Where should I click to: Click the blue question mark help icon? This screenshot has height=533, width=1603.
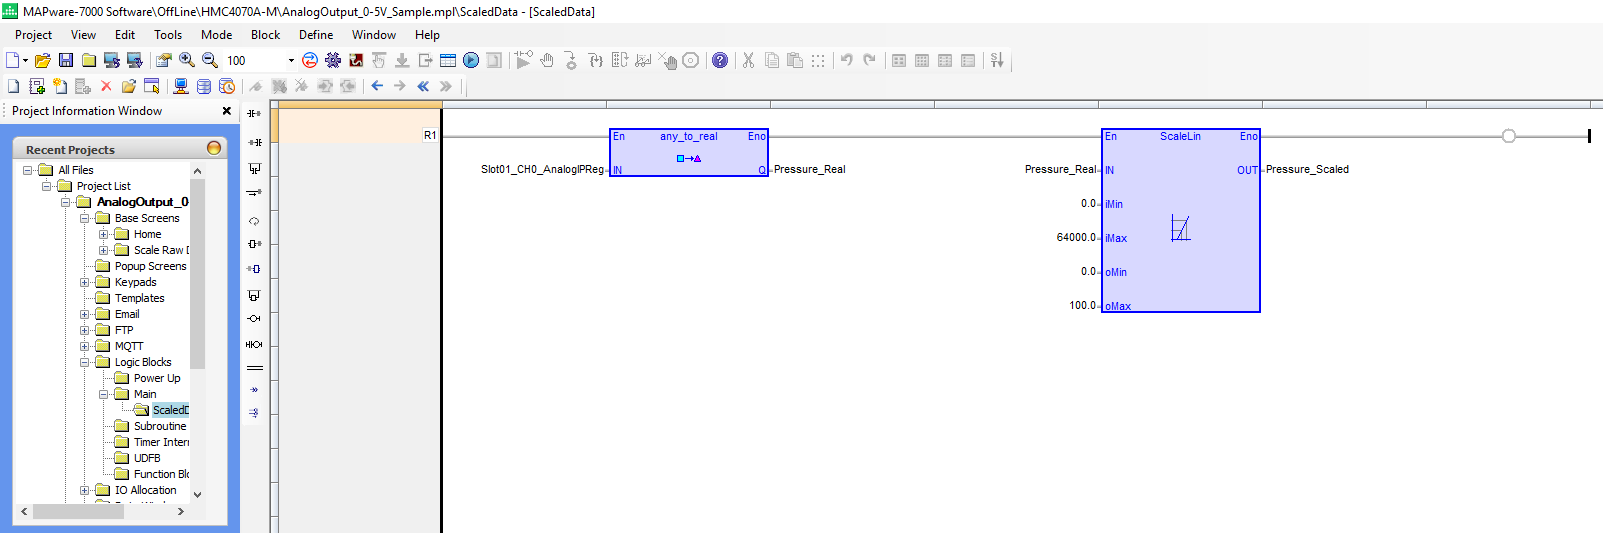[720, 61]
